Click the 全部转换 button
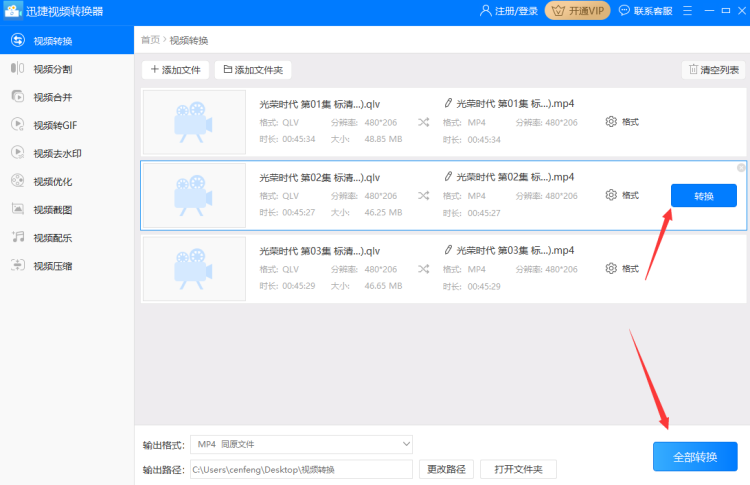Viewport: 750px width, 485px height. tap(695, 457)
